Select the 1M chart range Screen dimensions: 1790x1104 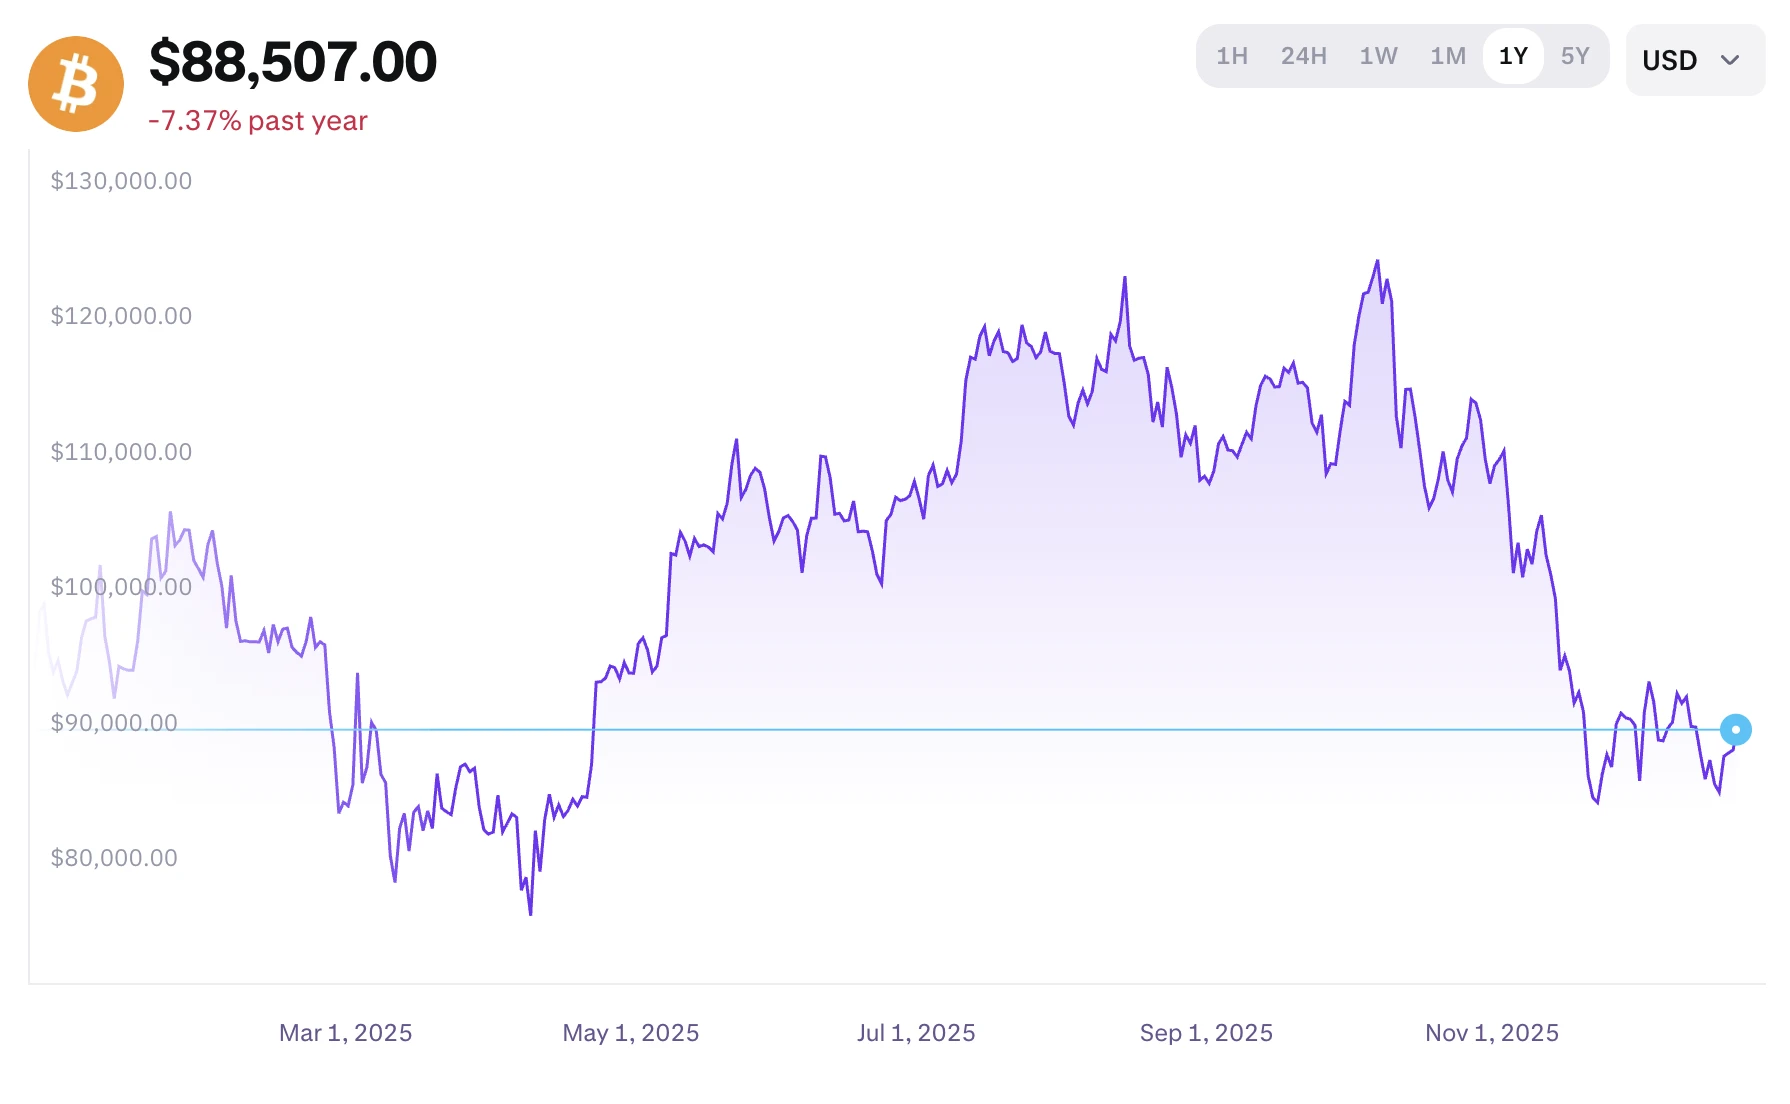(1448, 56)
